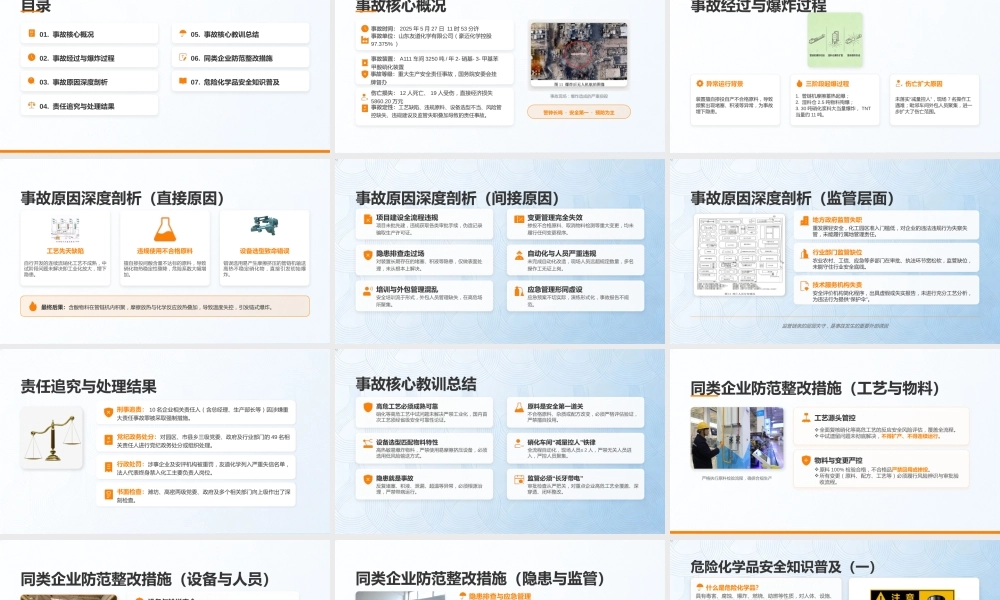
Task: Click the icon beside 书面检查
Action: [x=108, y=494]
